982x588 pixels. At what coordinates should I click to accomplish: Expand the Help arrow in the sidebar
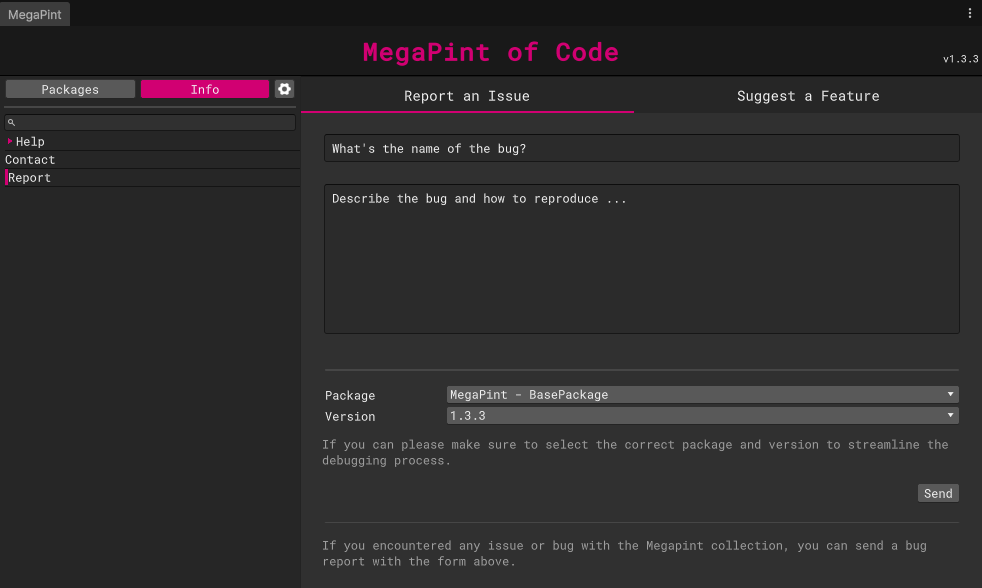point(10,141)
